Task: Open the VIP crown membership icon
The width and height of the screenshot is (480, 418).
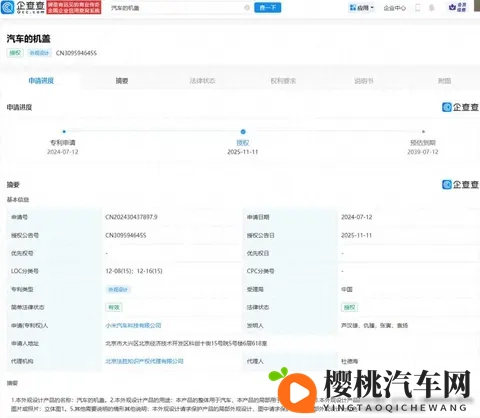Action: [x=458, y=7]
